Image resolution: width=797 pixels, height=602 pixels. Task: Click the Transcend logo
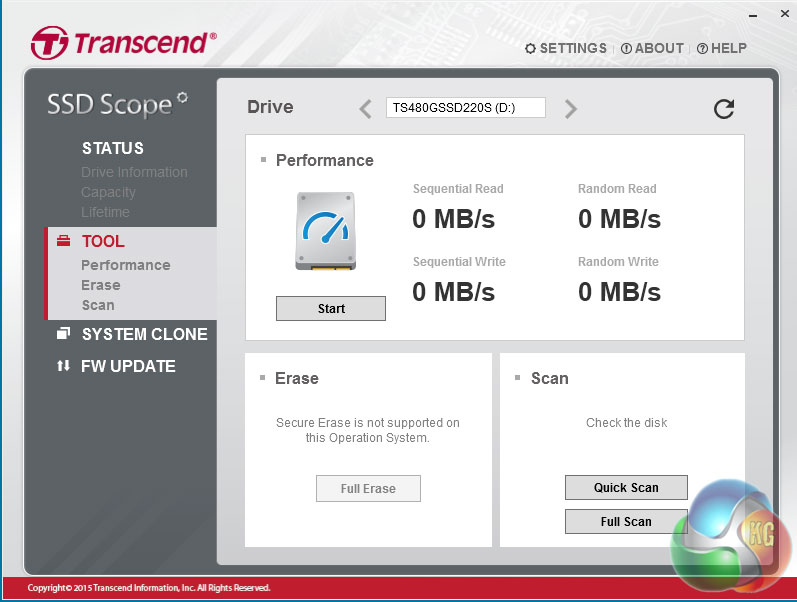coord(124,43)
